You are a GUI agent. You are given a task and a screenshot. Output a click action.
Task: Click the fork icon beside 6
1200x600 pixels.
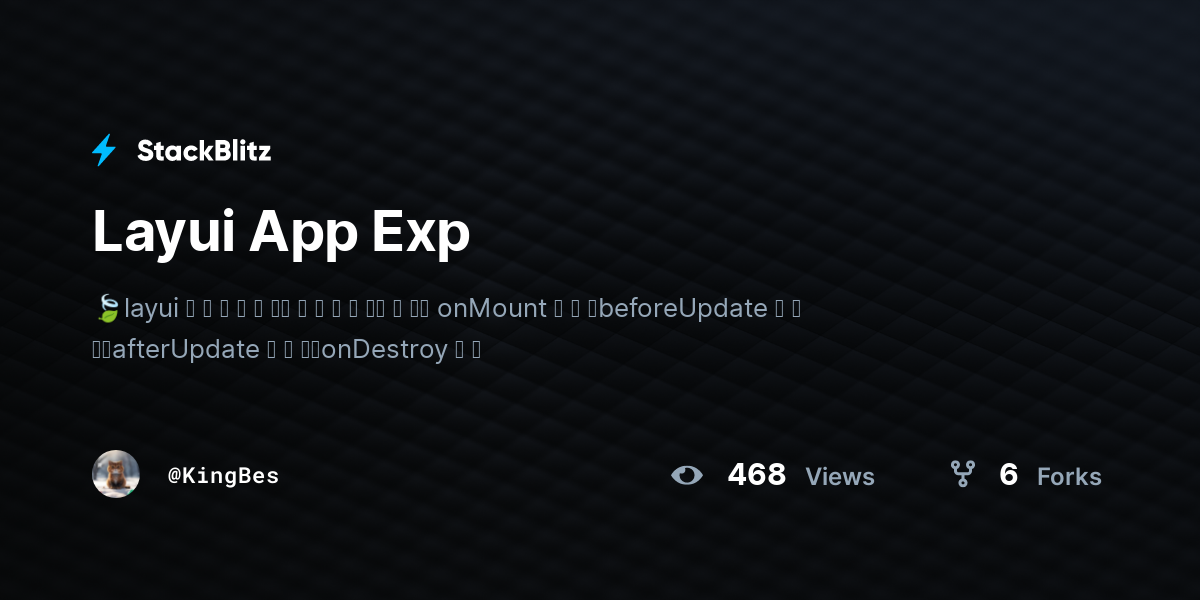pos(962,474)
